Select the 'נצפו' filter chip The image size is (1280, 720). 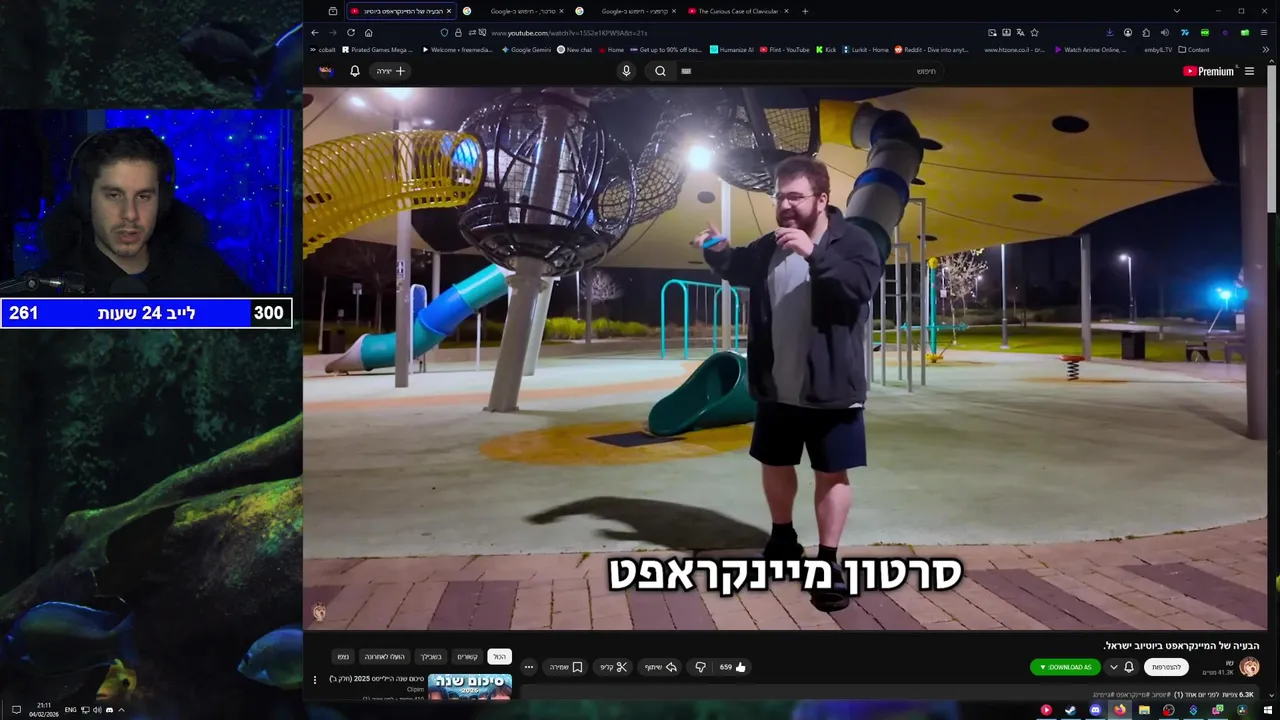[x=343, y=657]
